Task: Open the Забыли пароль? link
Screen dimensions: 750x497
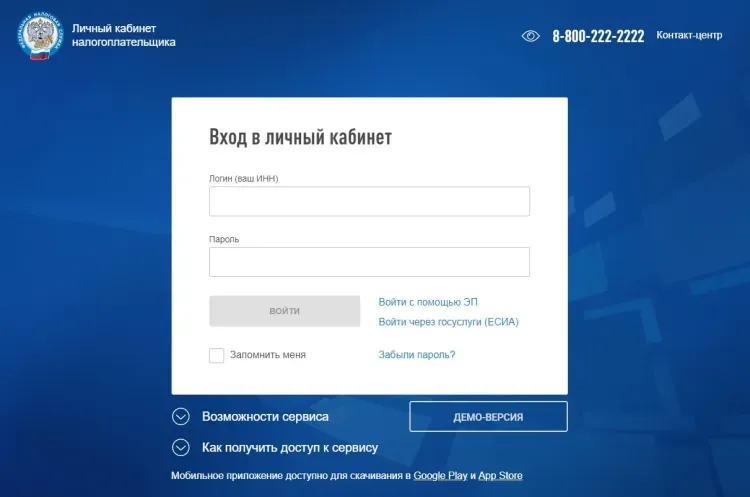Action: (x=417, y=355)
